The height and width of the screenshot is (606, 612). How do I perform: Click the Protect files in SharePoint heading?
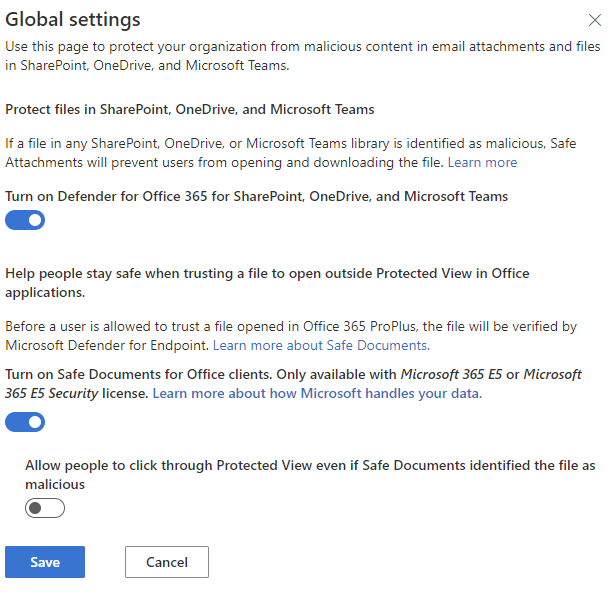coord(190,109)
